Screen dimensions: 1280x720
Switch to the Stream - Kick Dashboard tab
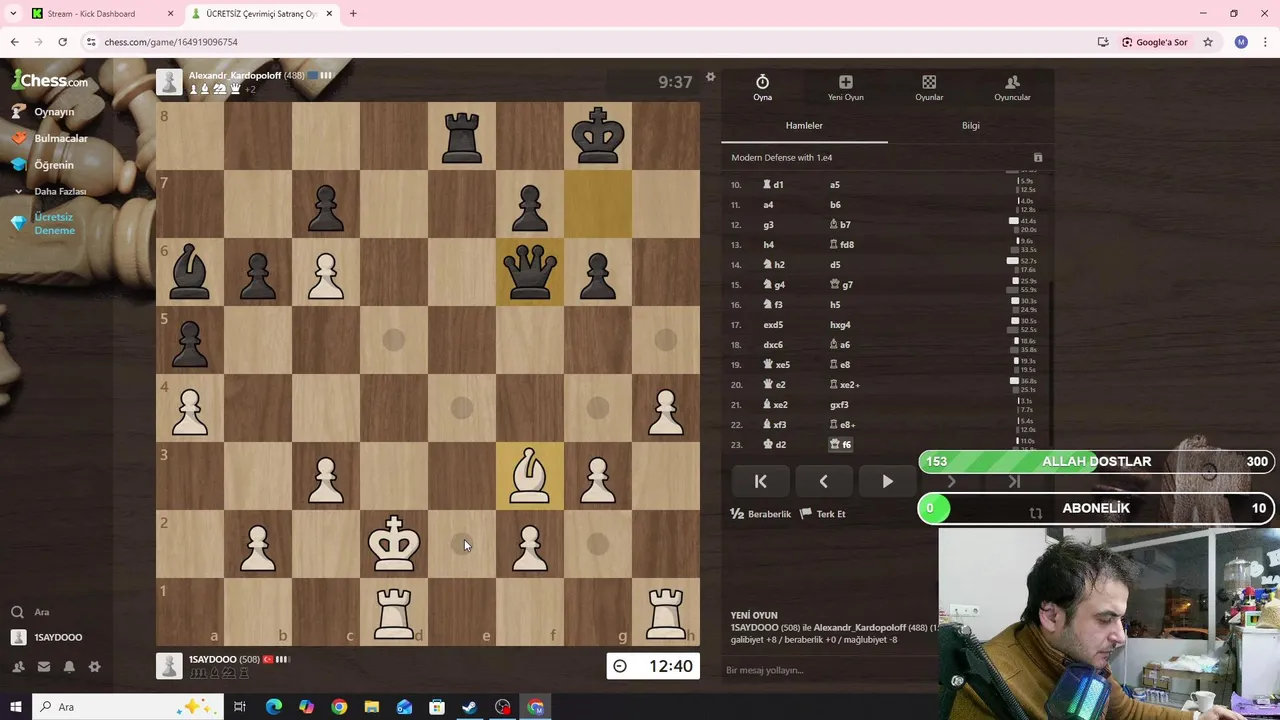[91, 14]
